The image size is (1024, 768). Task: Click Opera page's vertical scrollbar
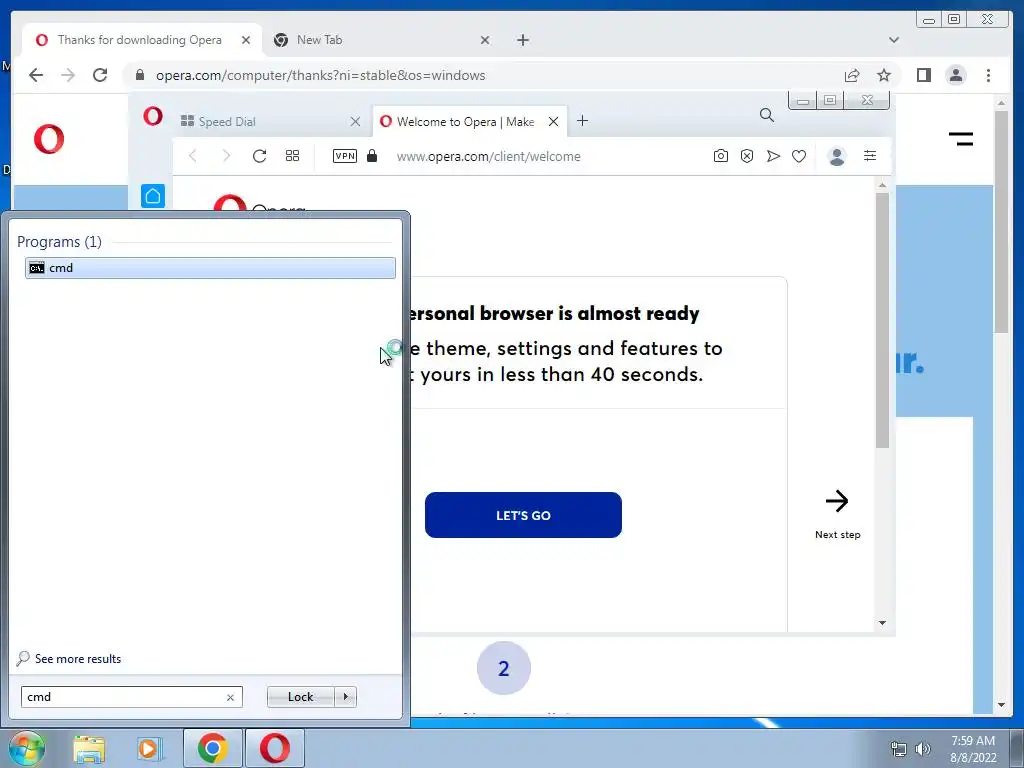point(882,320)
